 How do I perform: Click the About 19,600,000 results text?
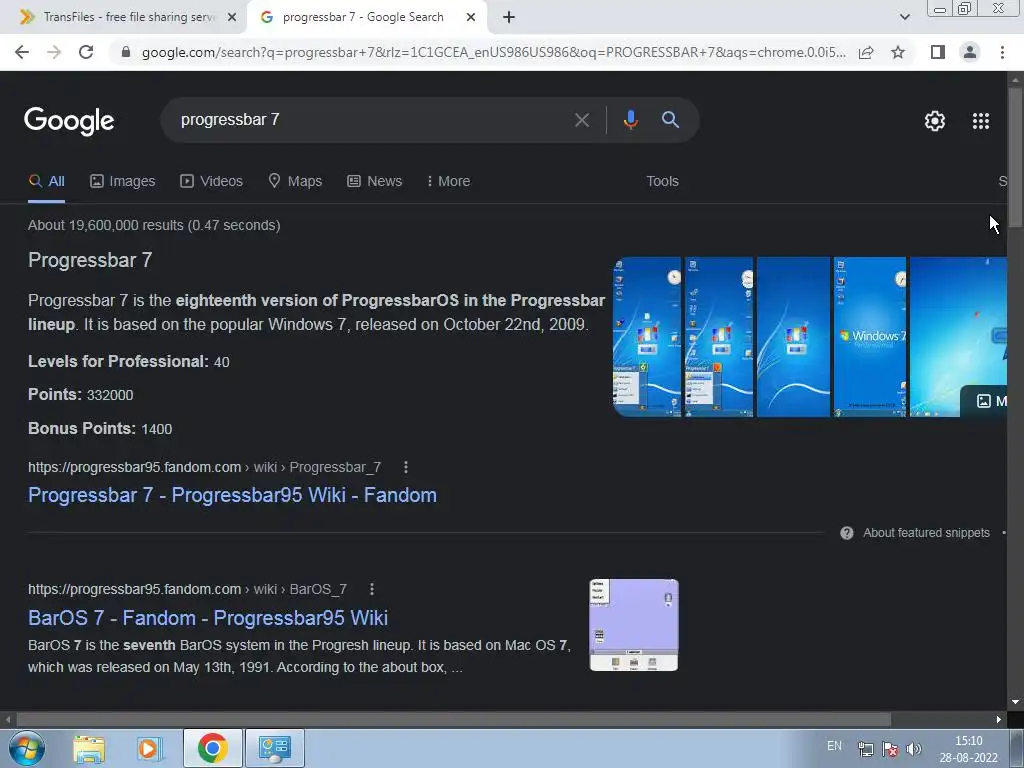pyautogui.click(x=154, y=225)
